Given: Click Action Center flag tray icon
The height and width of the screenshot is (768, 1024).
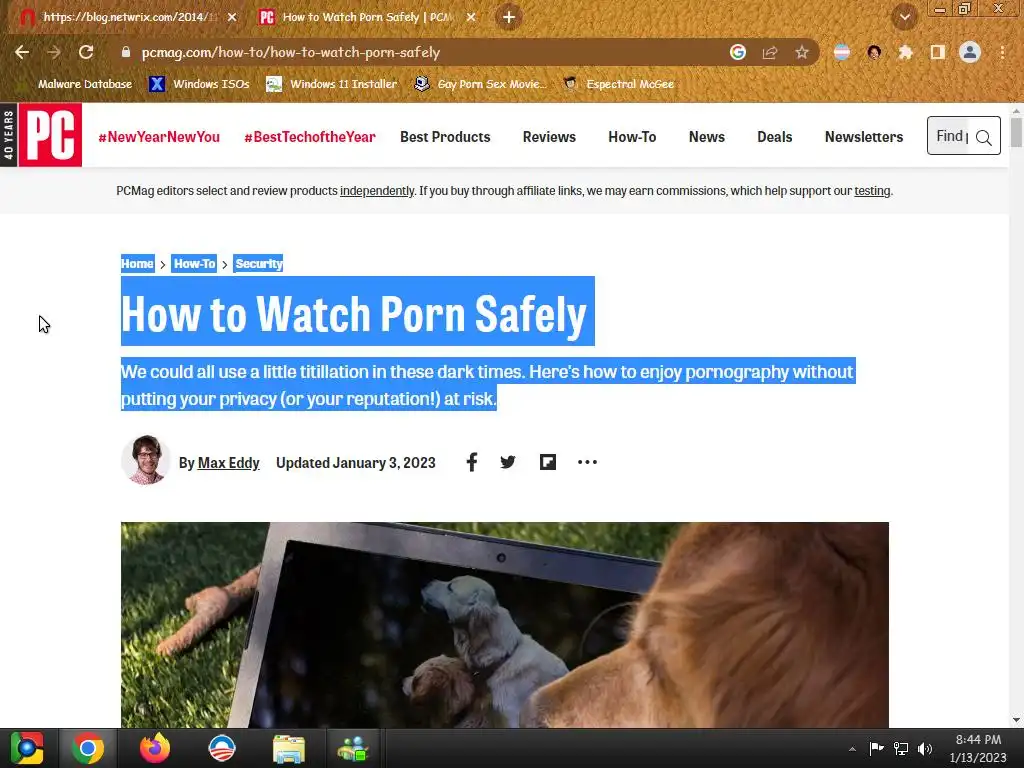Looking at the screenshot, I should click(876, 748).
